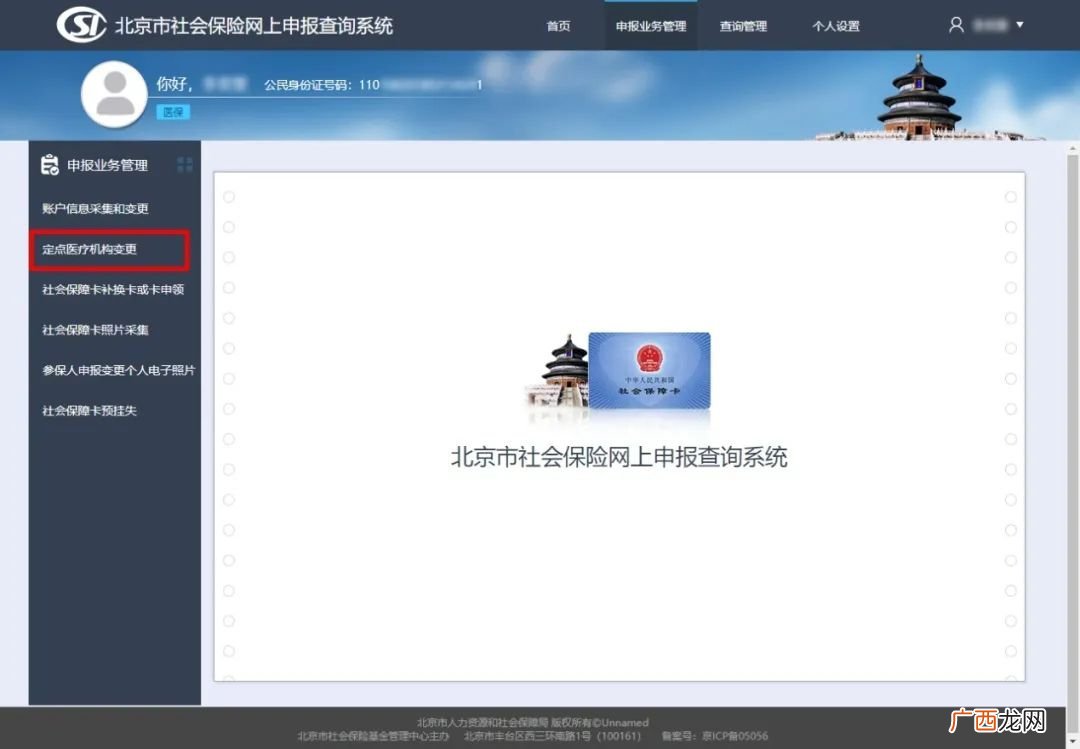Open the user account icon in header
1080x749 pixels.
956,25
